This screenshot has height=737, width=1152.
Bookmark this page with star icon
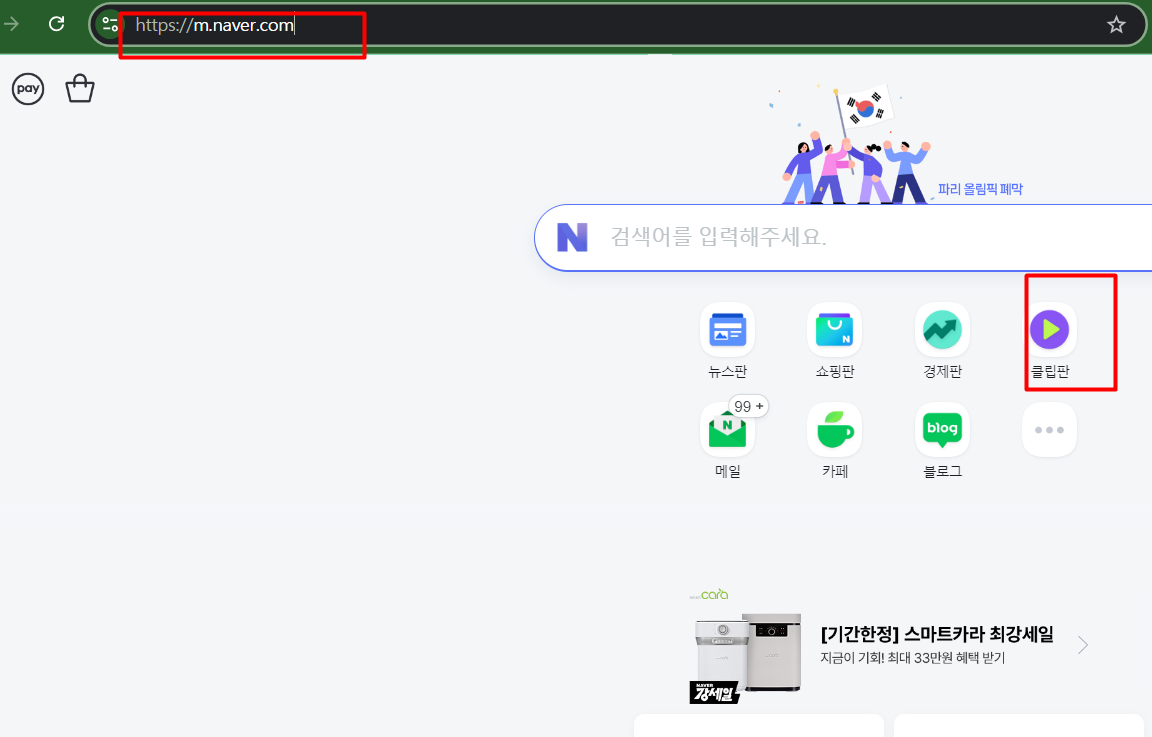click(1116, 25)
